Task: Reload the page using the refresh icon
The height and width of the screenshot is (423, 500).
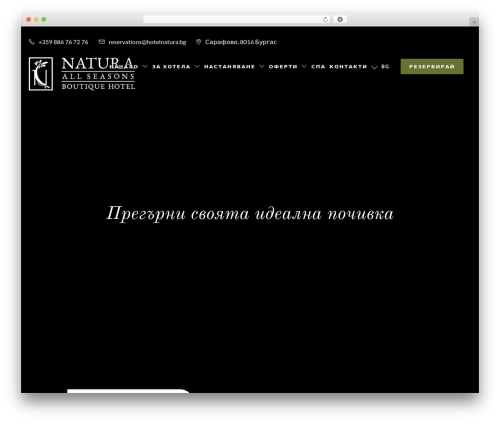Action: pyautogui.click(x=325, y=20)
